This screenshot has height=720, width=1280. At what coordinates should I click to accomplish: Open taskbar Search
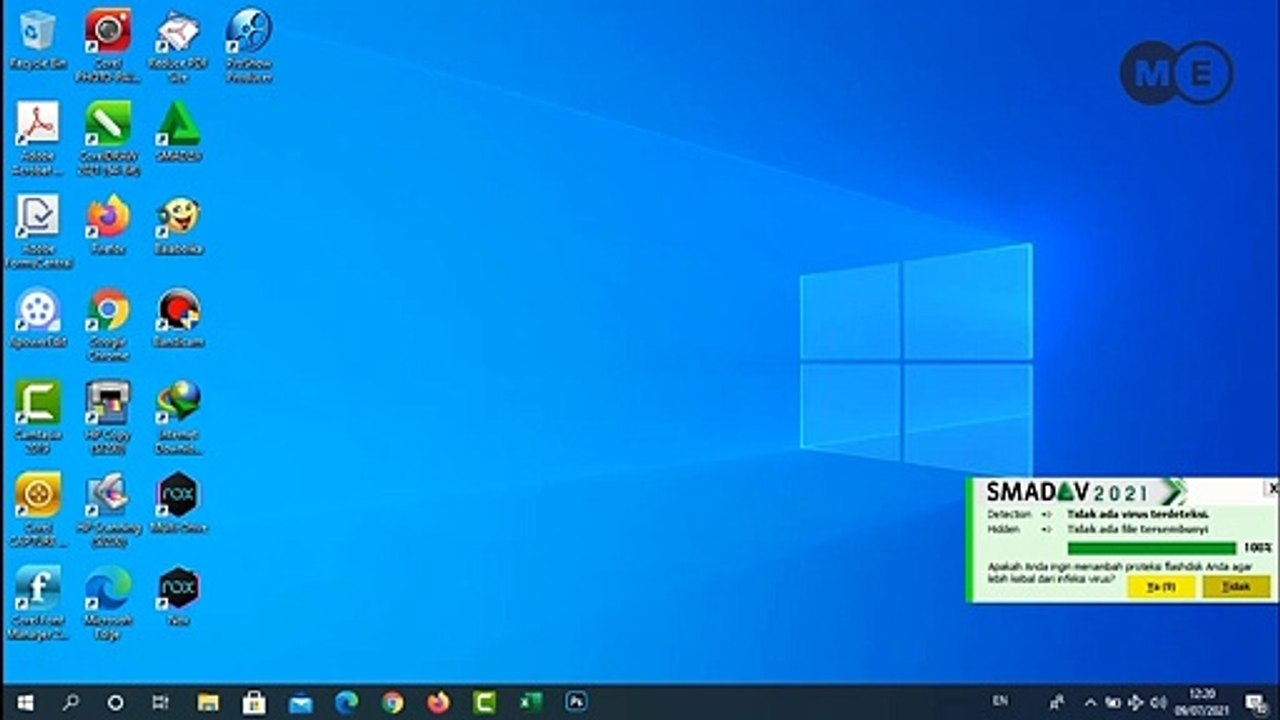[70, 702]
